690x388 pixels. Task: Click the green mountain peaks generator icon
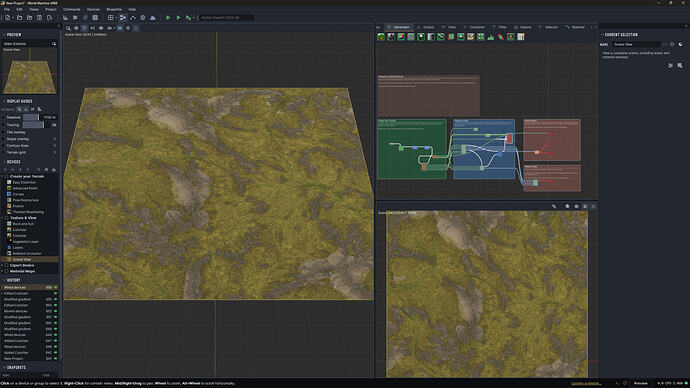[491, 37]
